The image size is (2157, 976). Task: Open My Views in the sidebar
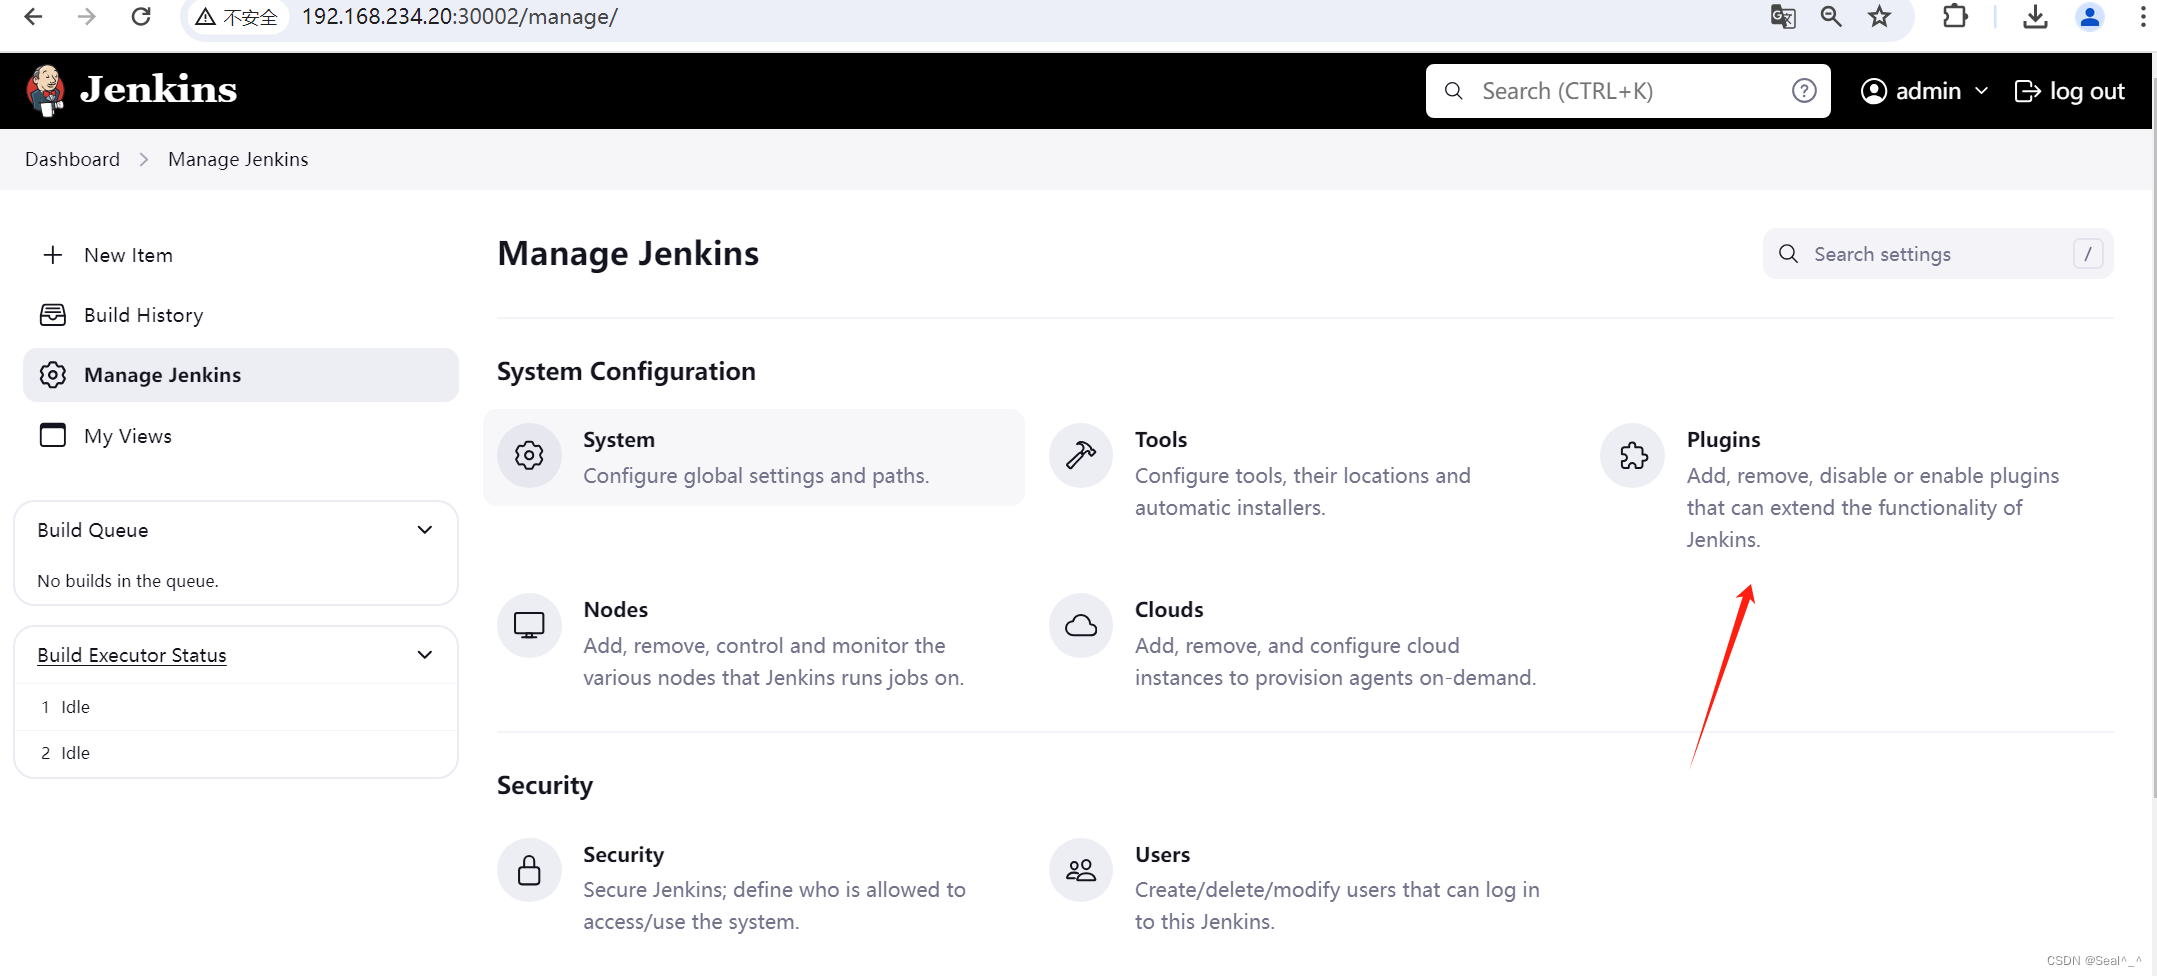(241, 435)
